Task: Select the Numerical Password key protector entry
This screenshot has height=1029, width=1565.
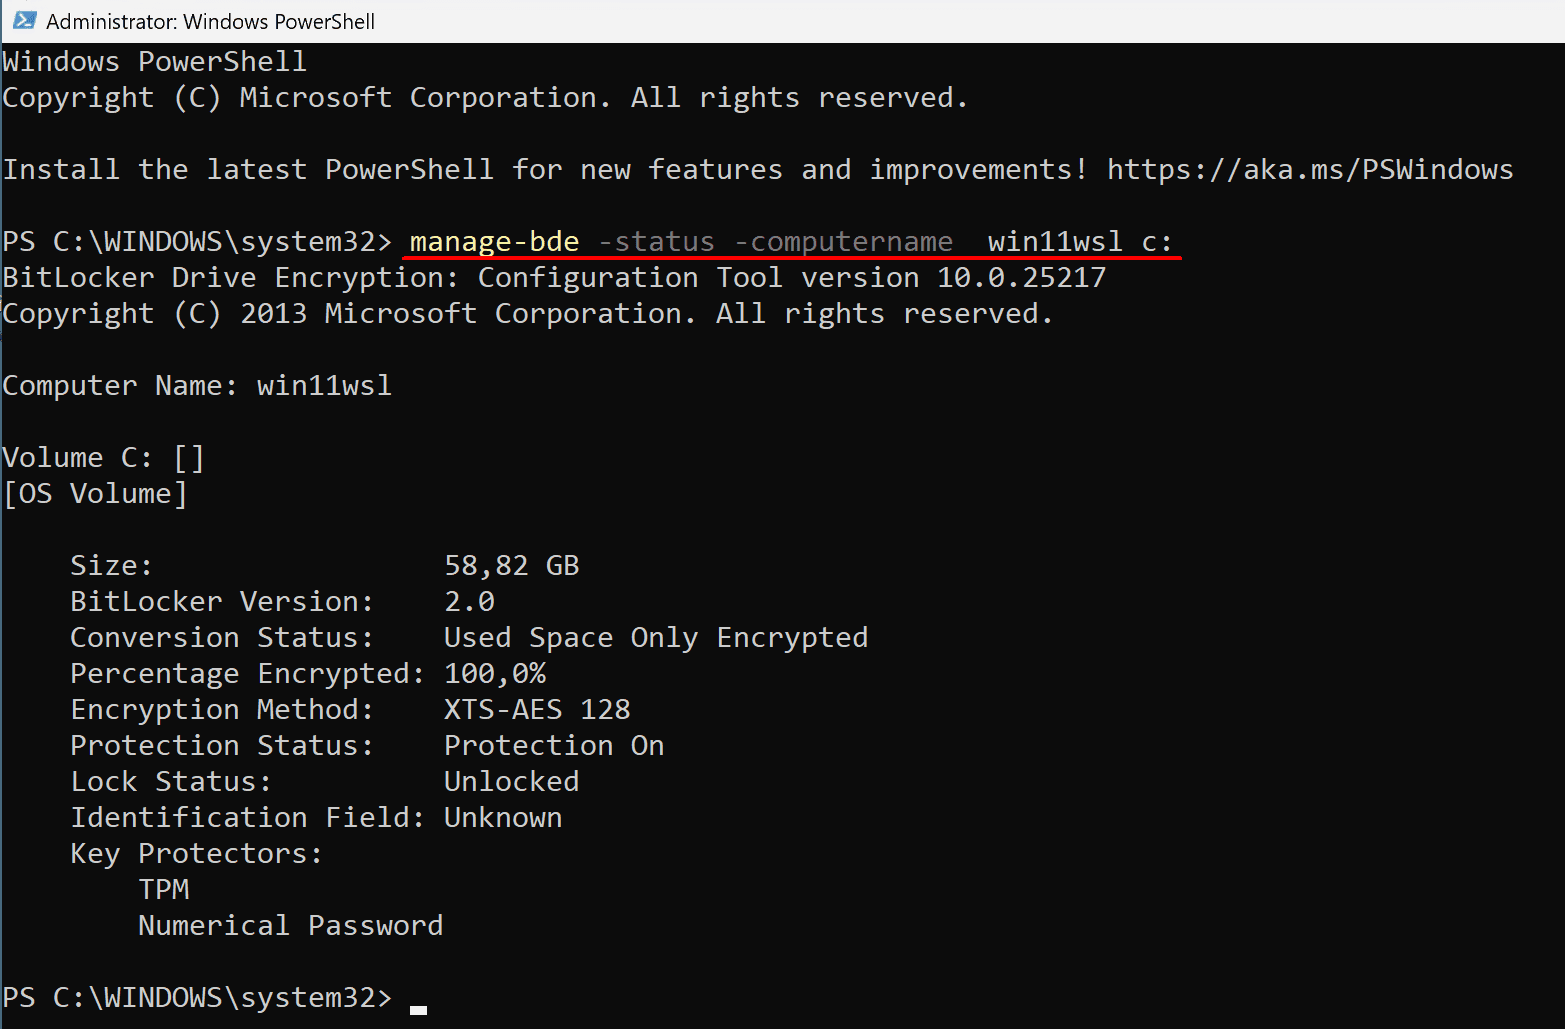Action: click(x=290, y=925)
